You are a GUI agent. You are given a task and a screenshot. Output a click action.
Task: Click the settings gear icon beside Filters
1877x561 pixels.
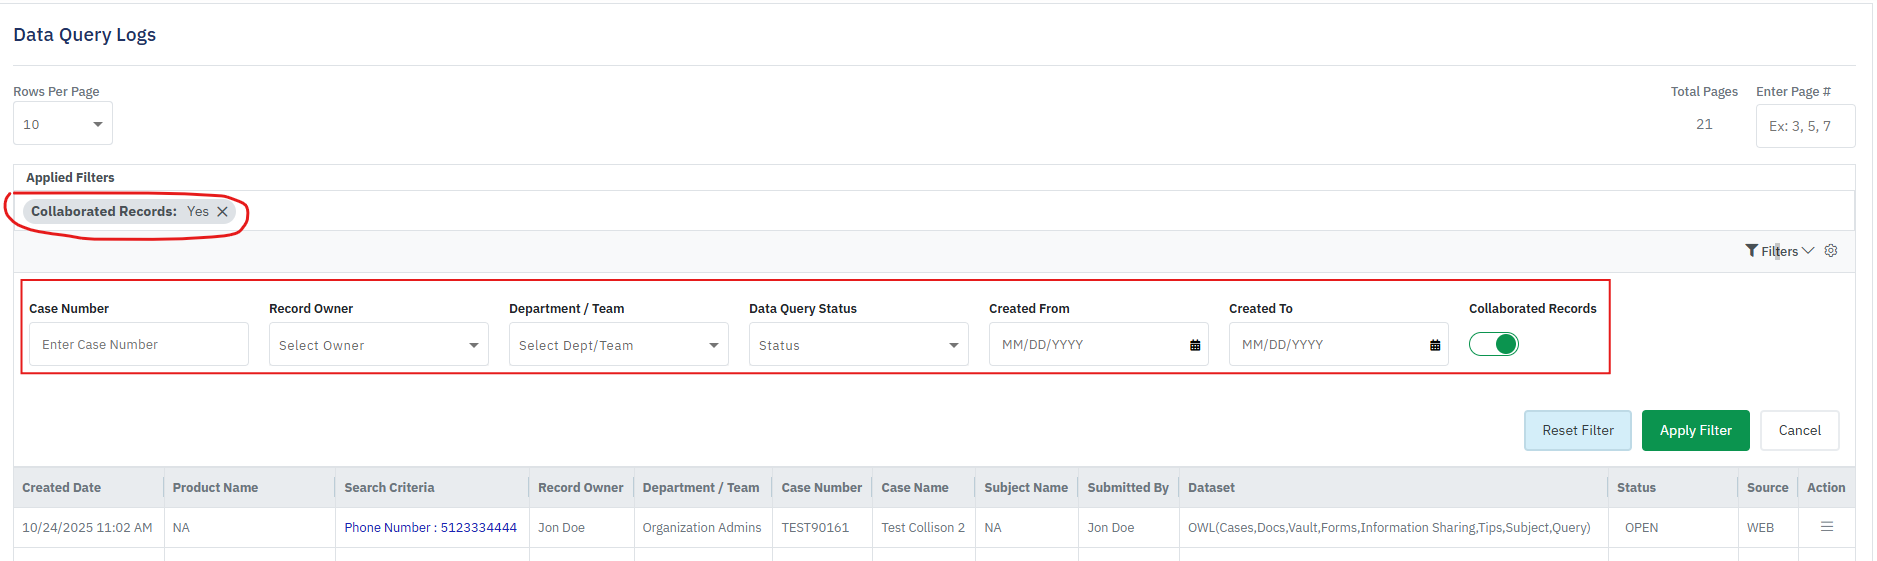1831,251
